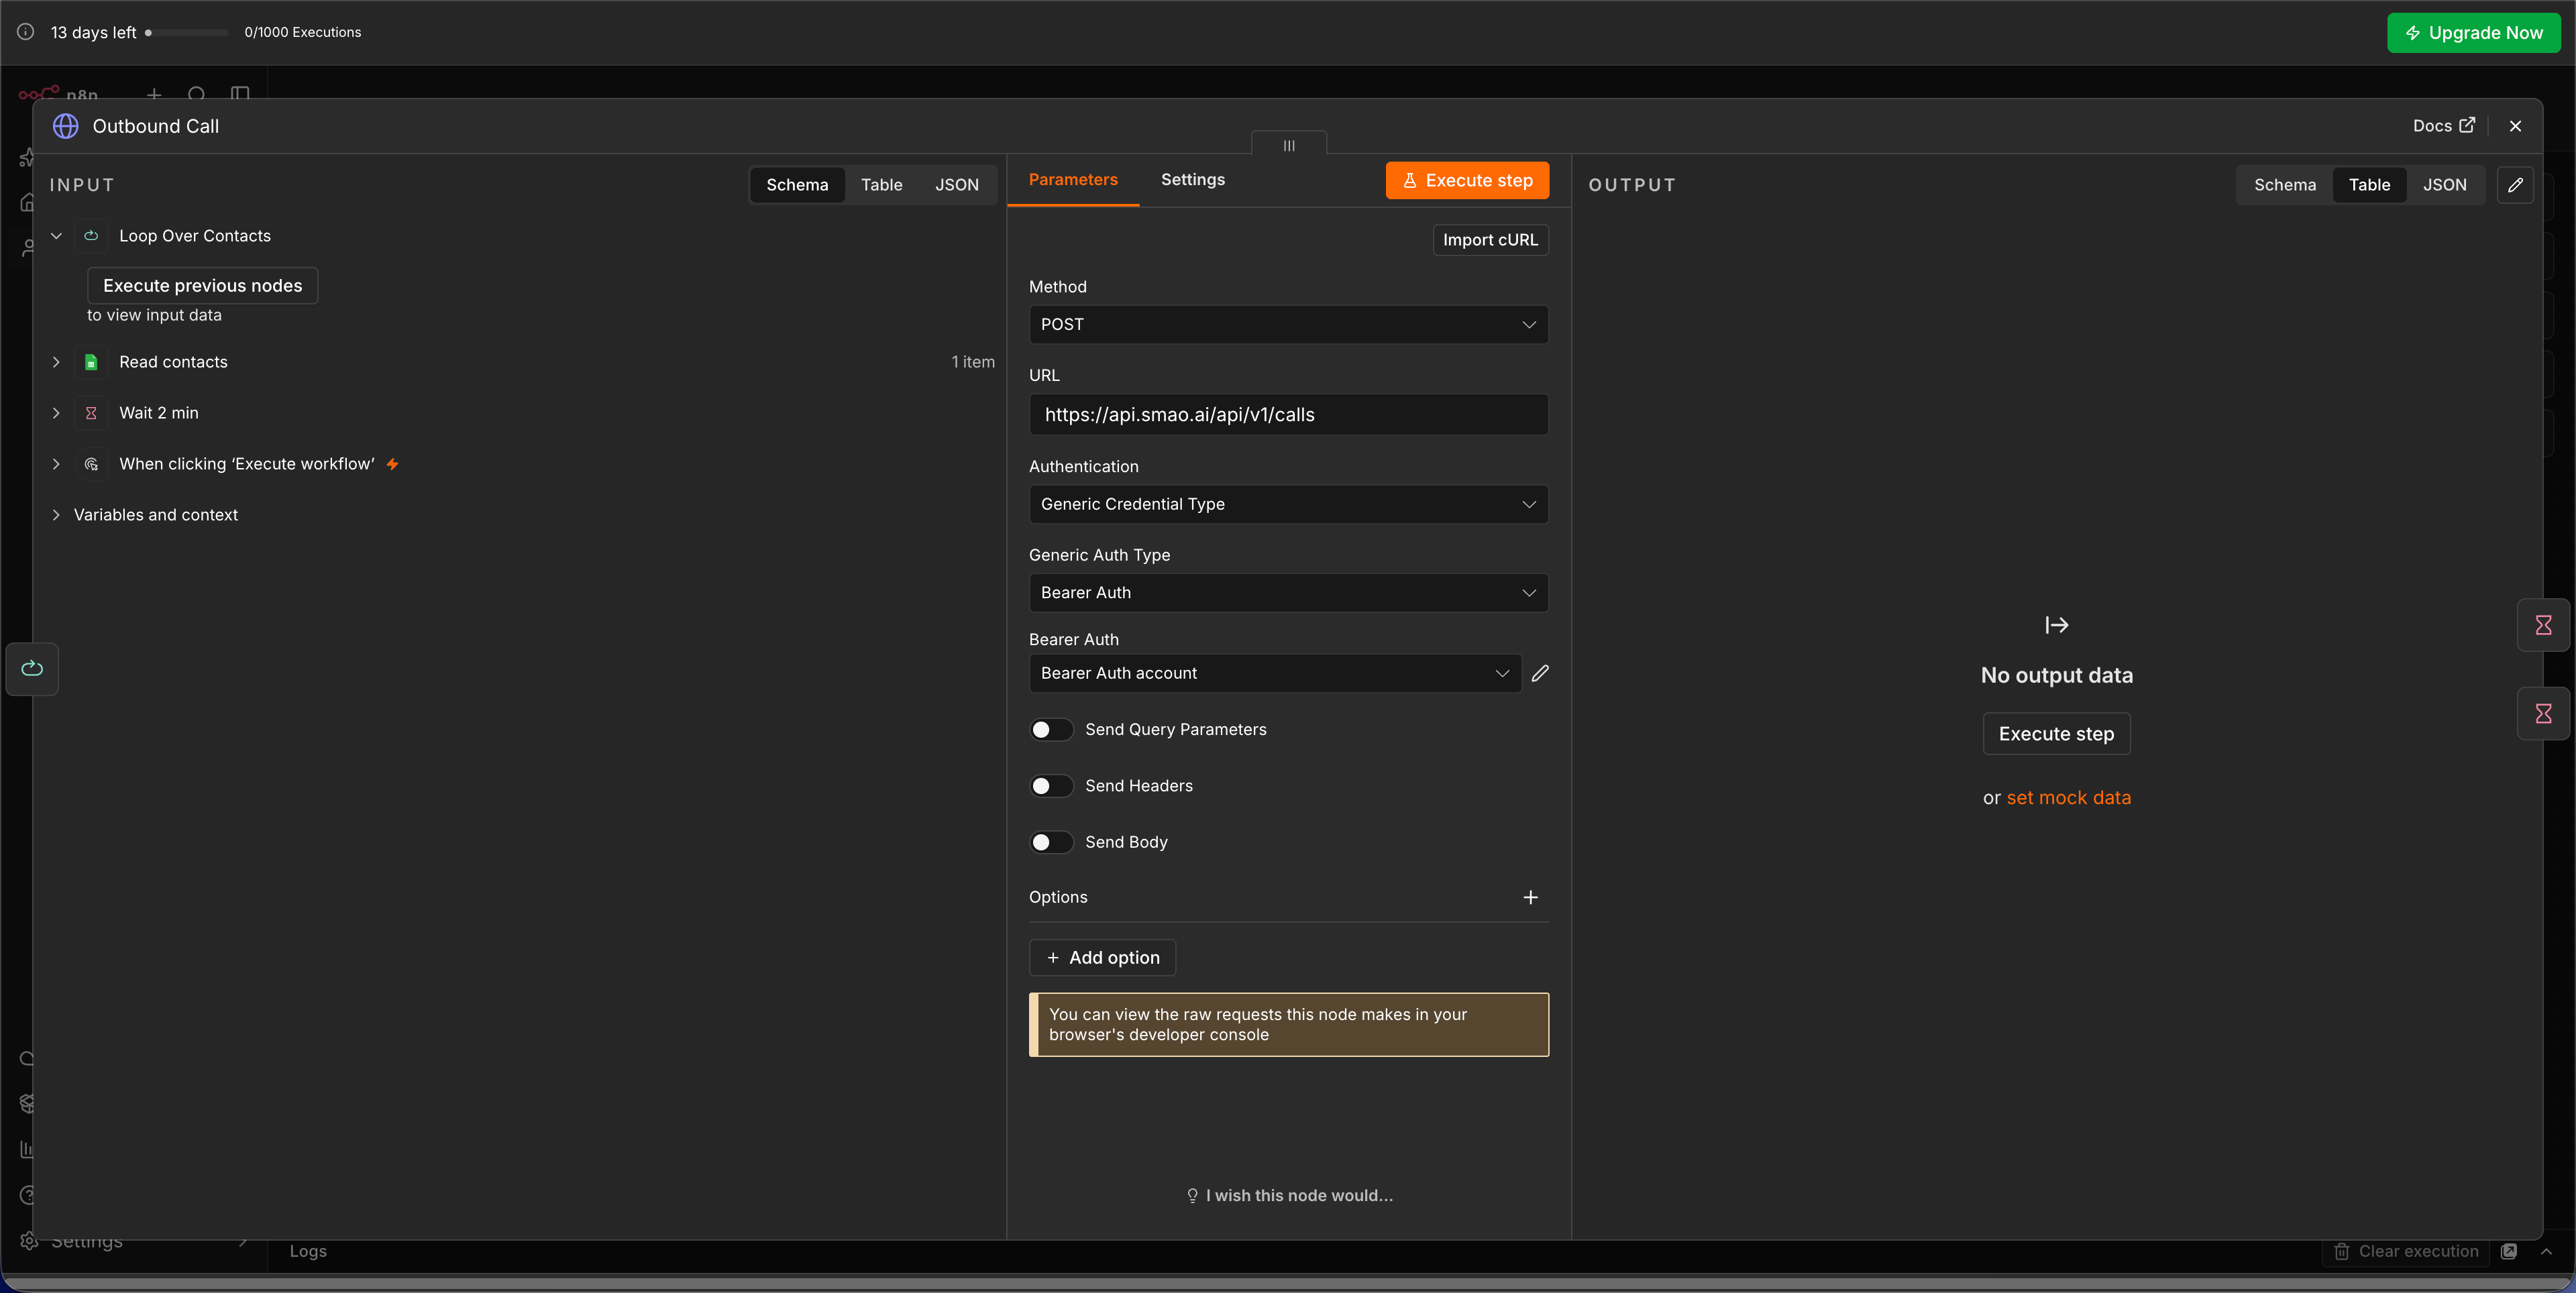Viewport: 2576px width, 1293px height.
Task: Open the Method dropdown showing POST
Action: 1288,324
